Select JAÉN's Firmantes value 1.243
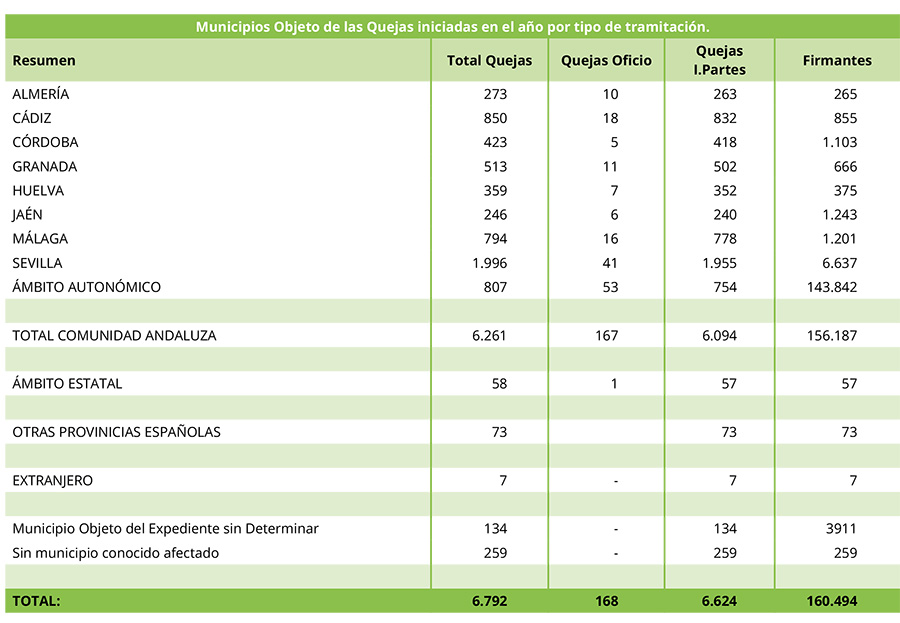This screenshot has height=623, width=900. point(838,215)
